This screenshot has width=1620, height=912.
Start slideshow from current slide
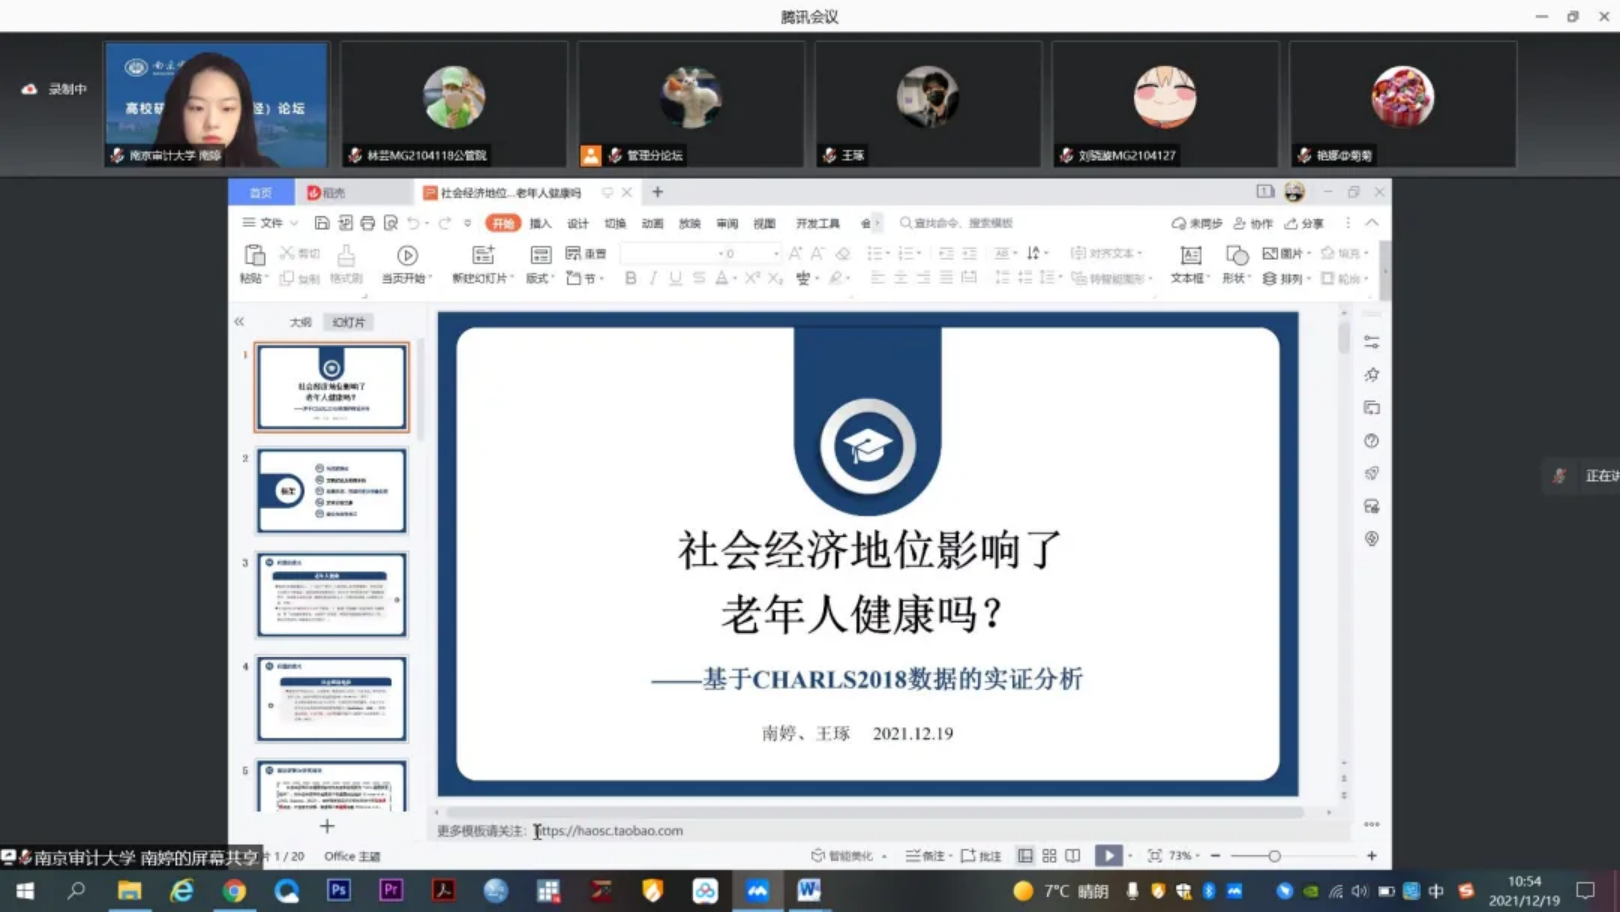pyautogui.click(x=407, y=256)
